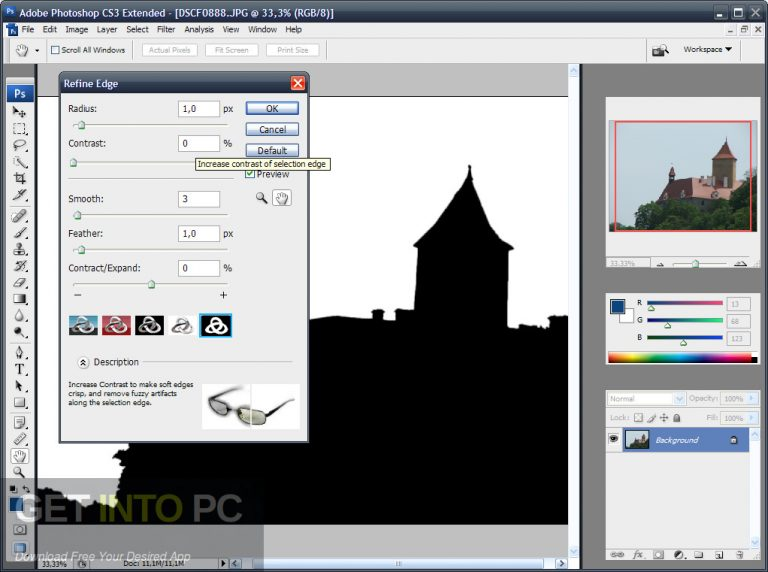Select the Magic Wand tool

[19, 162]
